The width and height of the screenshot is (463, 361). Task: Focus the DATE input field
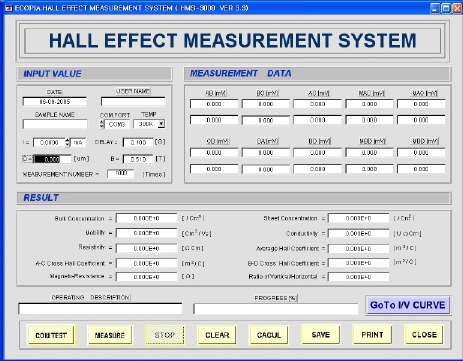[x=55, y=102]
